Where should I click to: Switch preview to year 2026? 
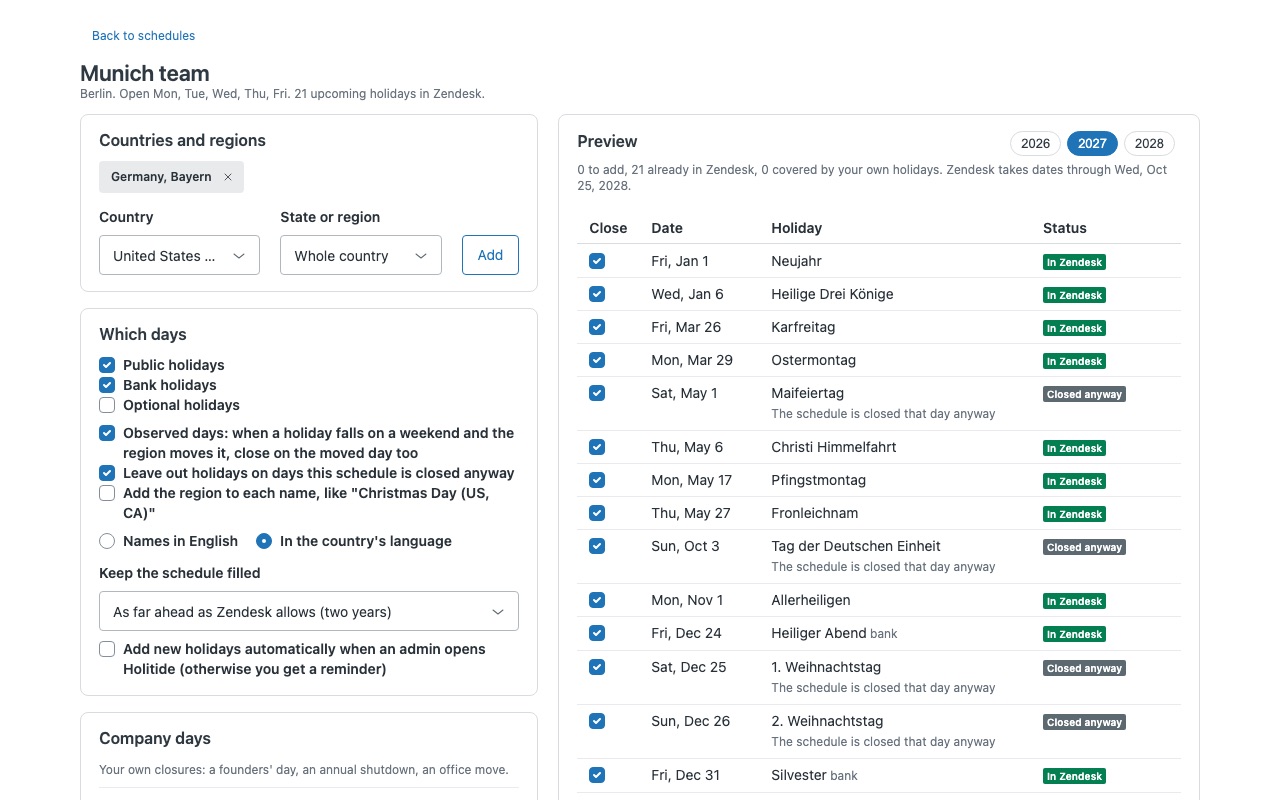[x=1035, y=143]
